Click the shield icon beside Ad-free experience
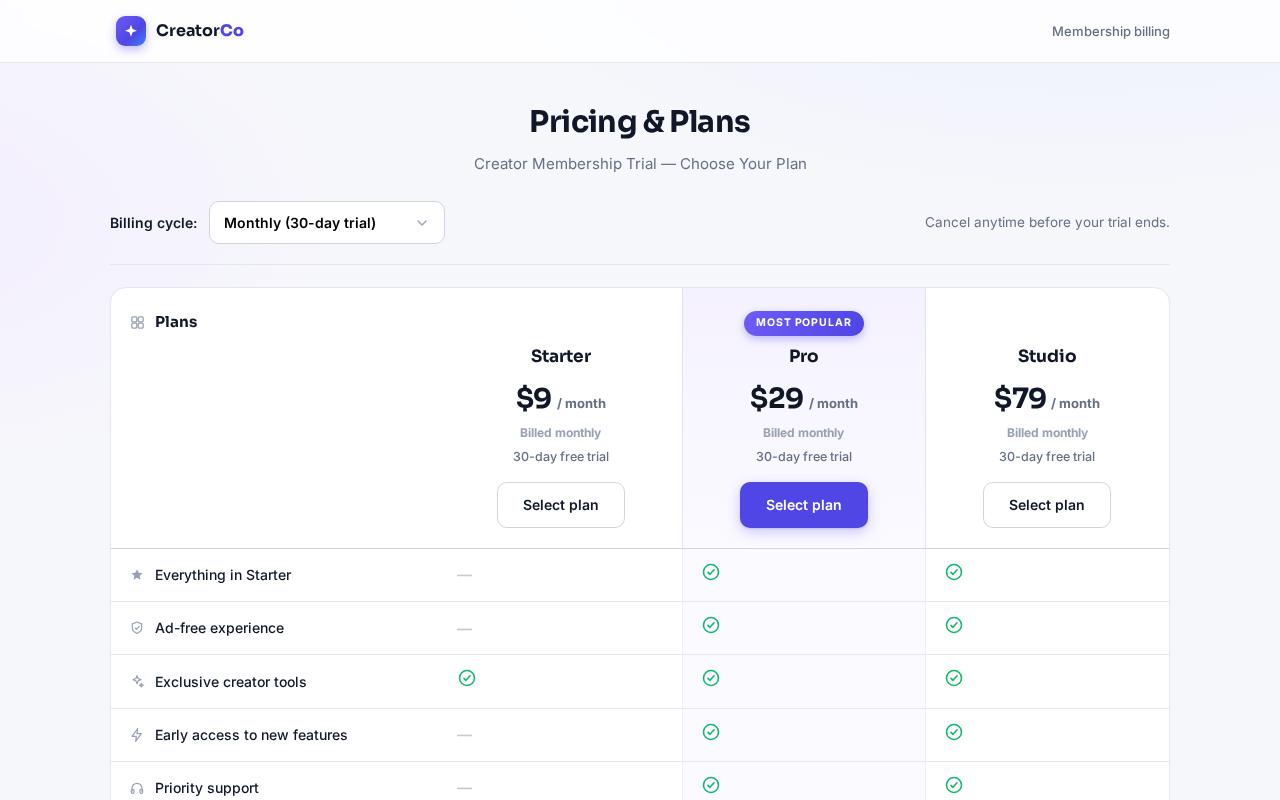 137,628
